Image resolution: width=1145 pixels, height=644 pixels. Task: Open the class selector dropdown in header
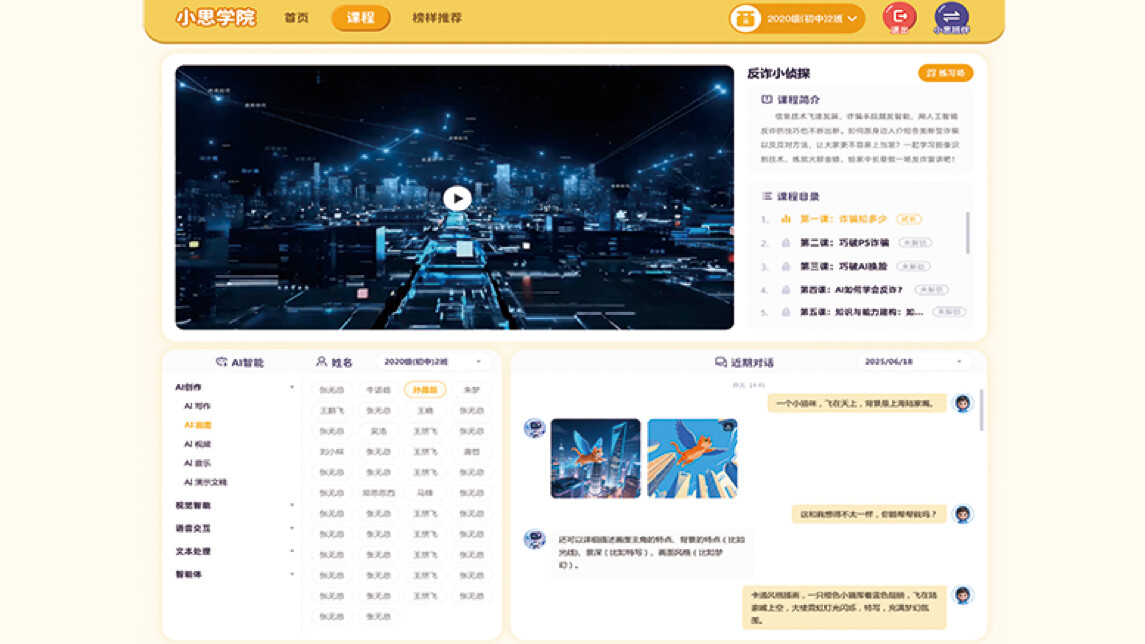pyautogui.click(x=797, y=18)
